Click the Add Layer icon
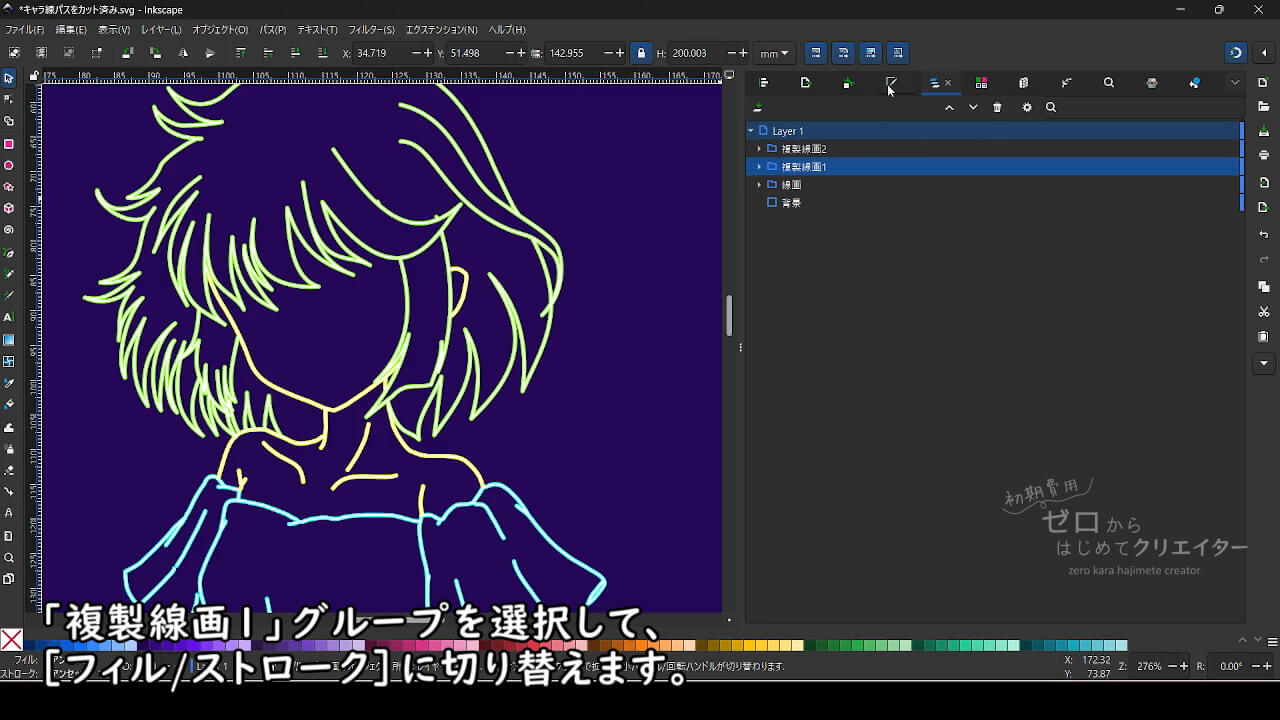Screen dimensions: 1280x720 pos(758,108)
